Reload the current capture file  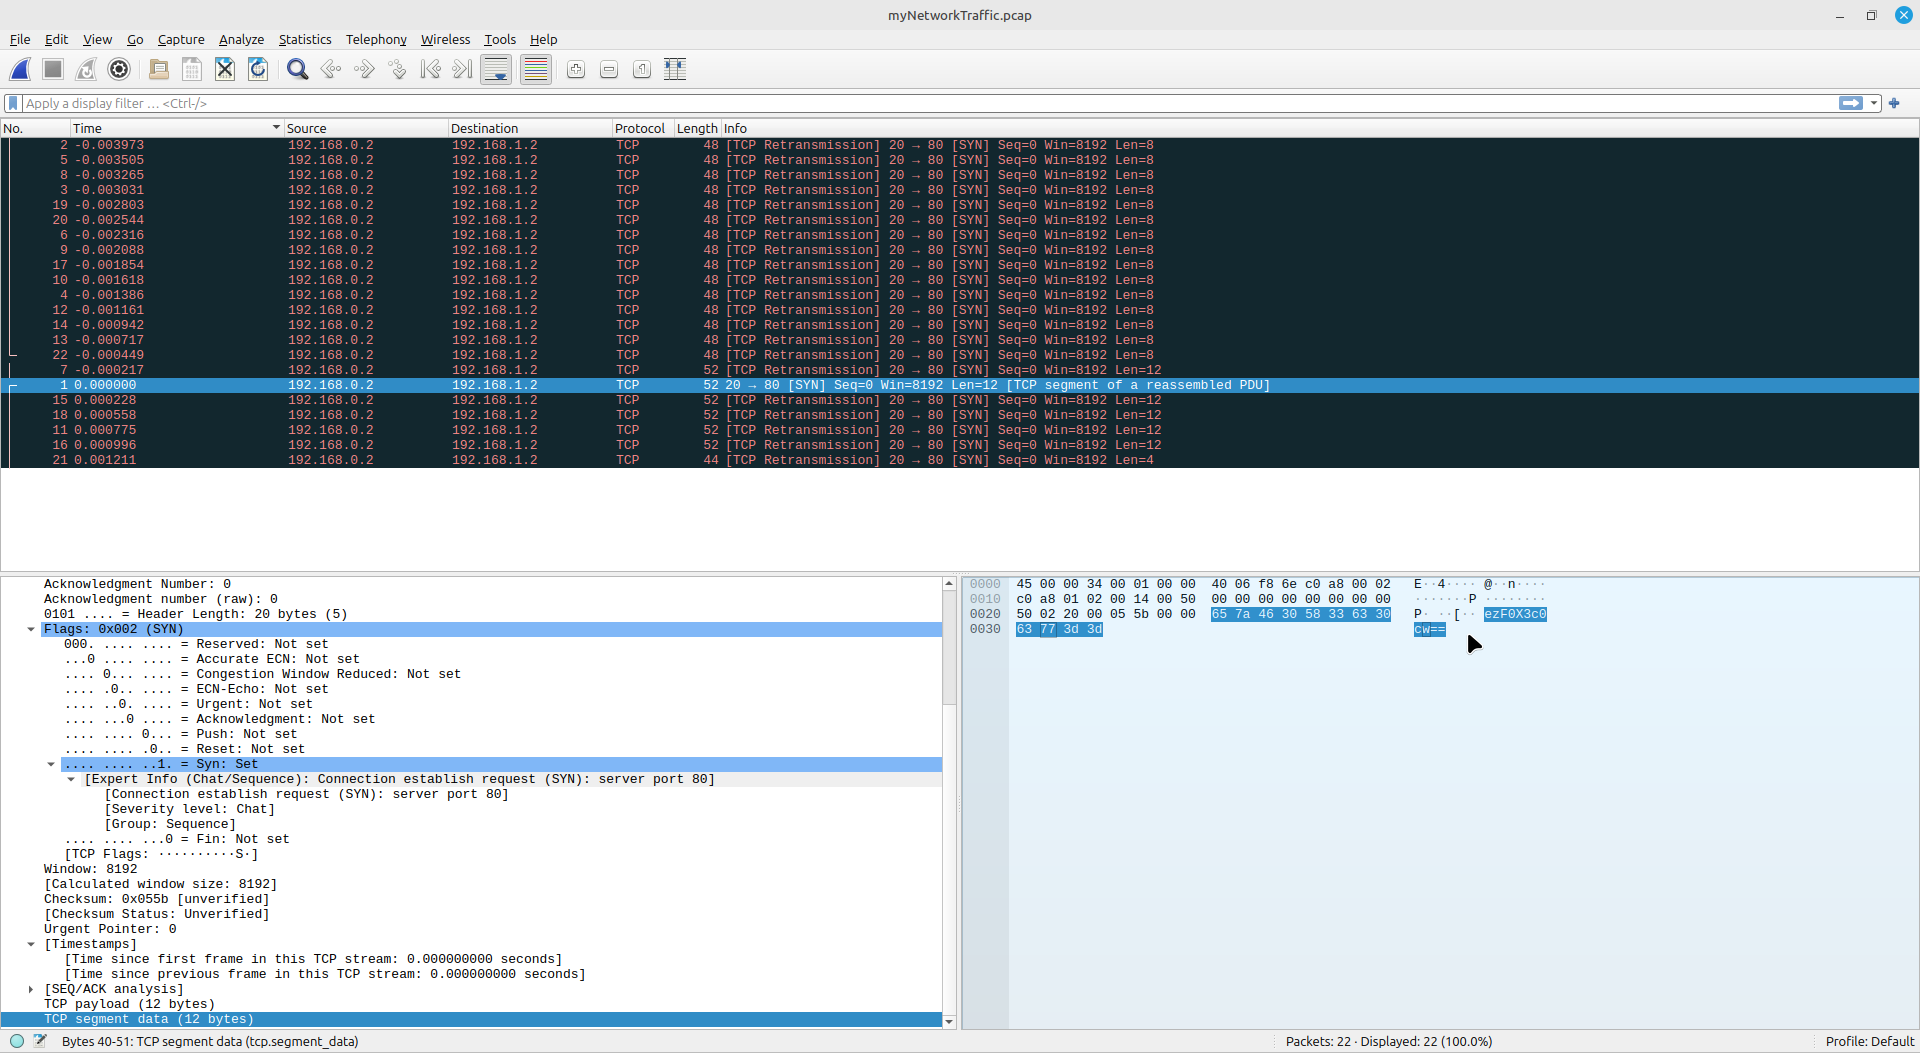258,69
